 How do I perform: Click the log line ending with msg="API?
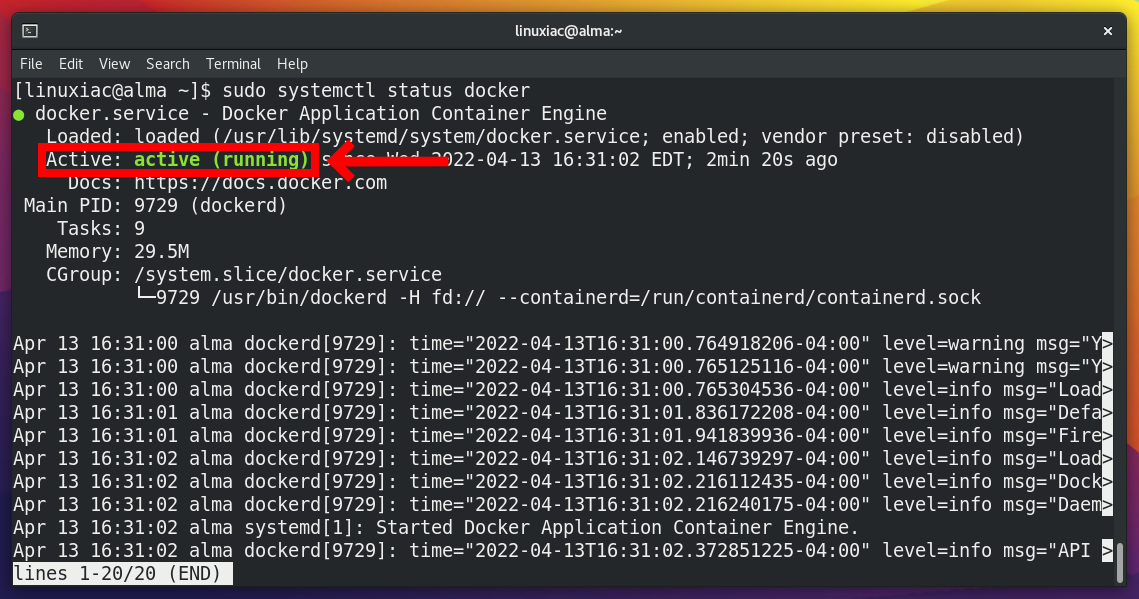coord(563,550)
